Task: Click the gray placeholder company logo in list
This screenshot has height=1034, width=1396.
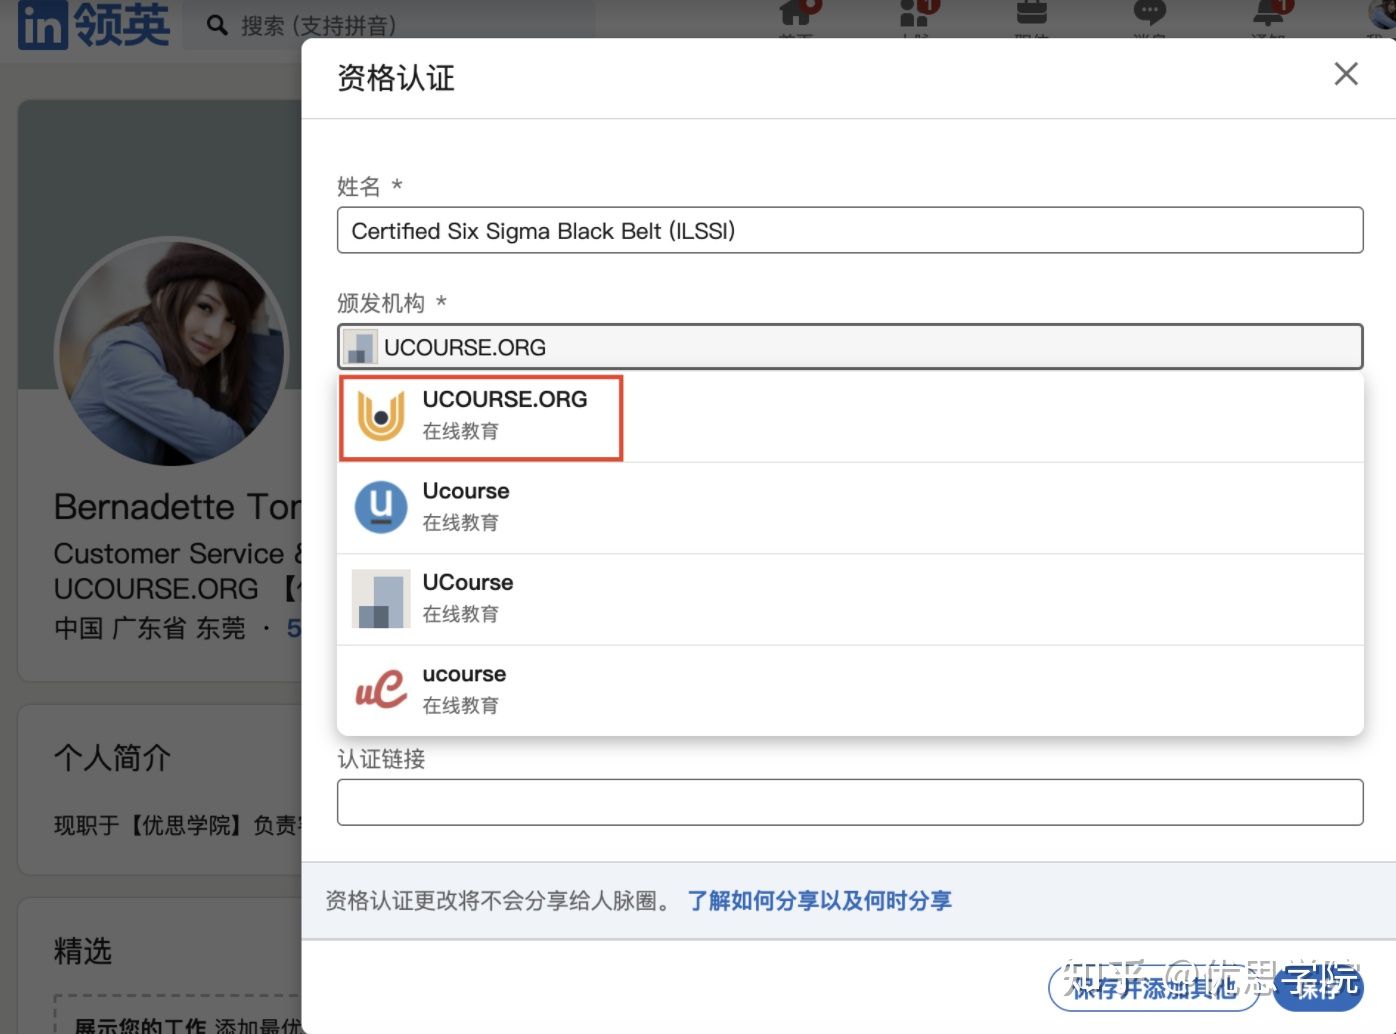Action: 381,599
